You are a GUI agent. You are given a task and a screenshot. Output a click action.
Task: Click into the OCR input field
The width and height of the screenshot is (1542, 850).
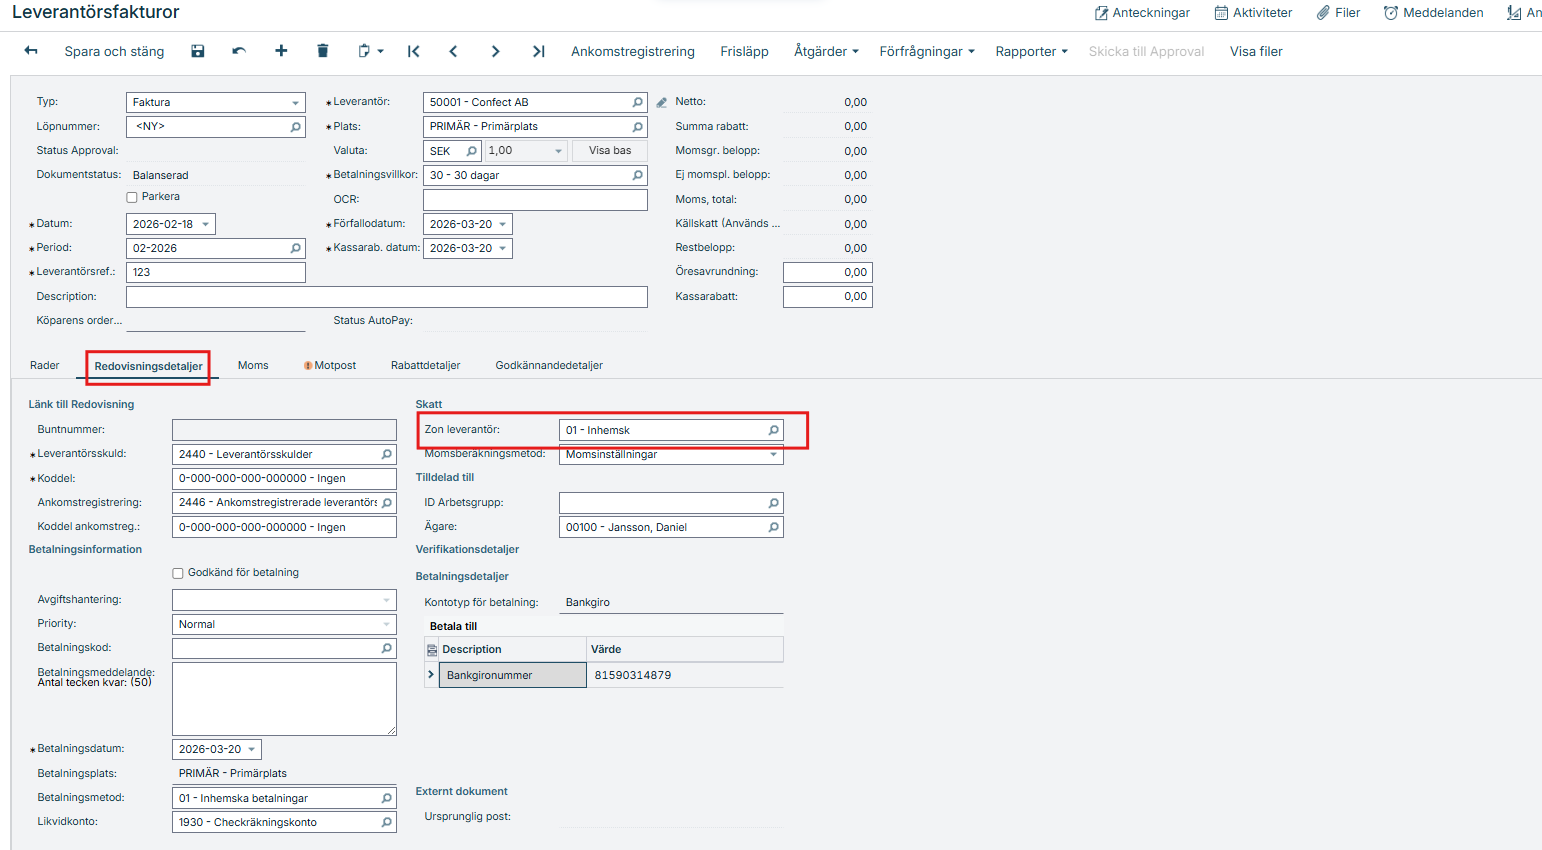pos(535,200)
